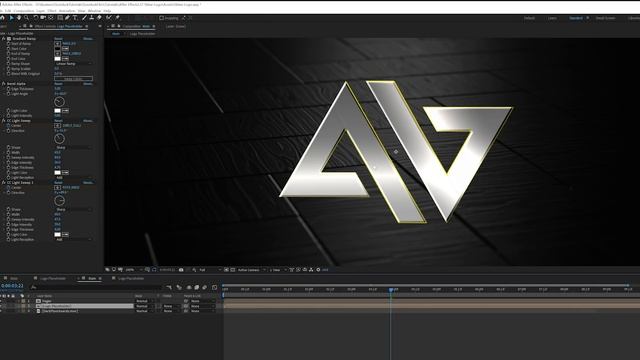Screen dimensions: 640x360
Task: Open CC Light Sweep Light Reception dropdown
Action: click(x=73, y=178)
